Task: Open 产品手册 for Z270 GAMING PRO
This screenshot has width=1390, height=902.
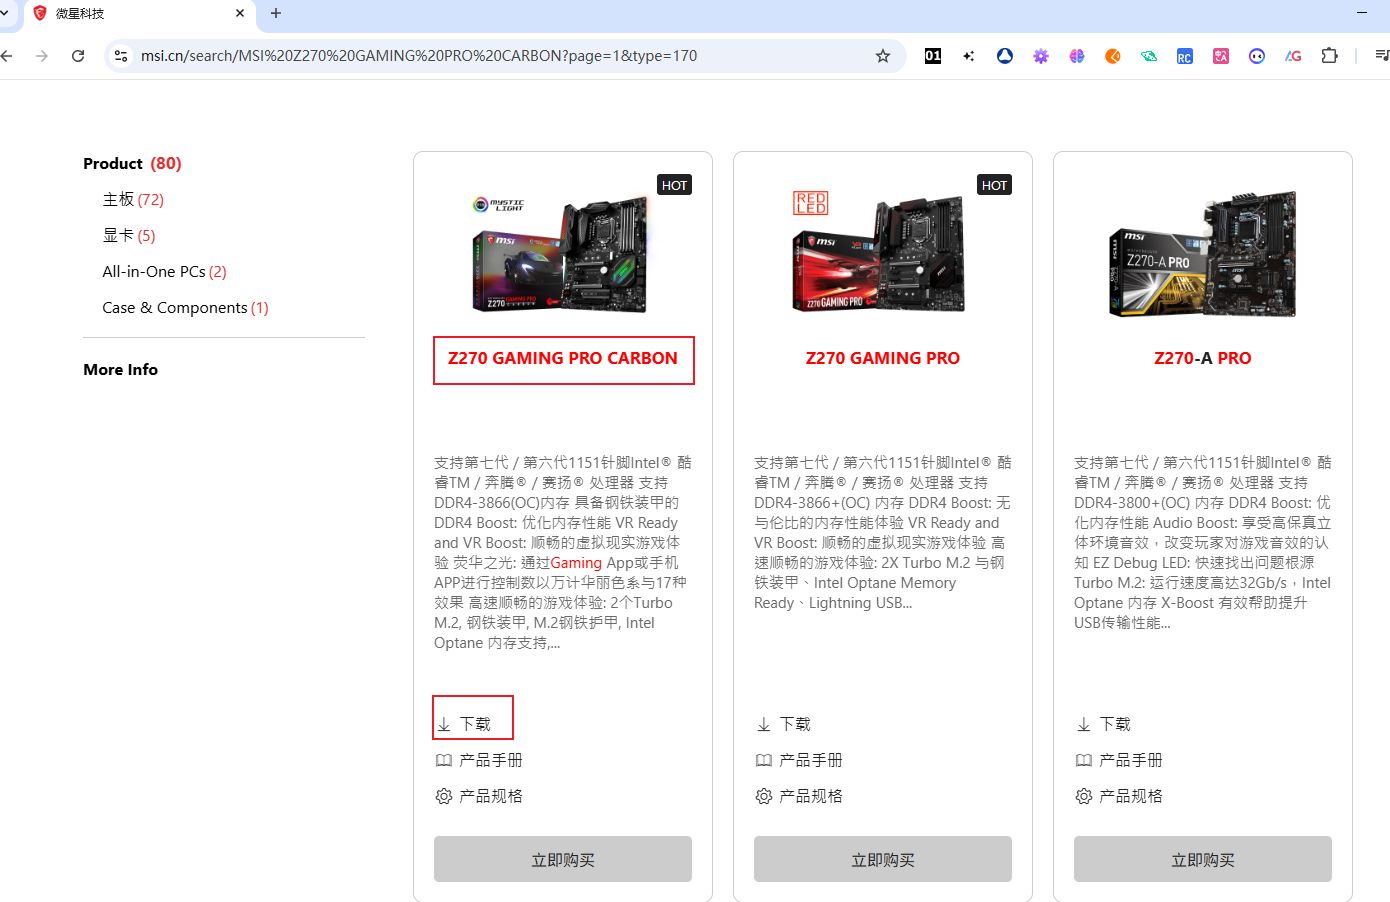Action: 799,760
